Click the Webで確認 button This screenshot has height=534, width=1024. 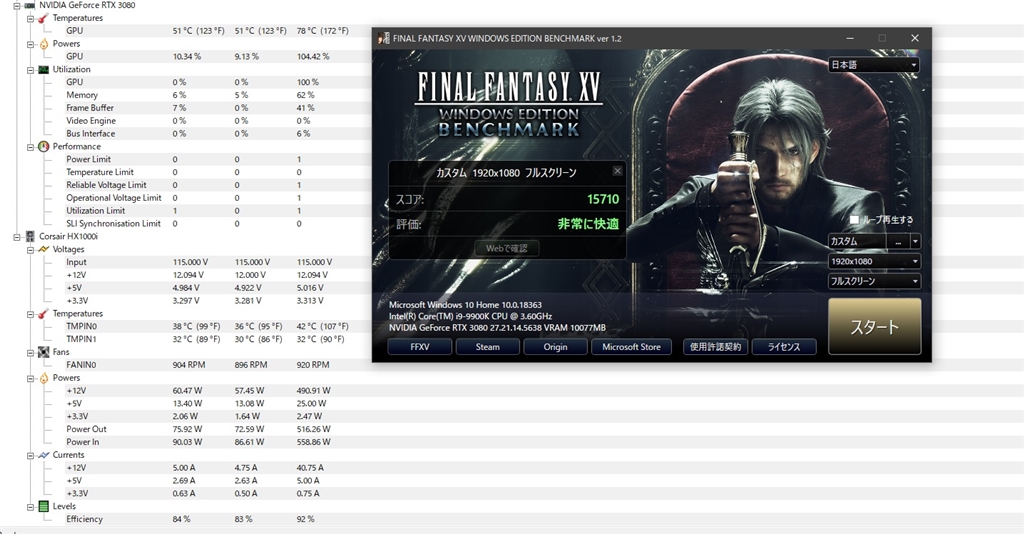click(x=507, y=248)
